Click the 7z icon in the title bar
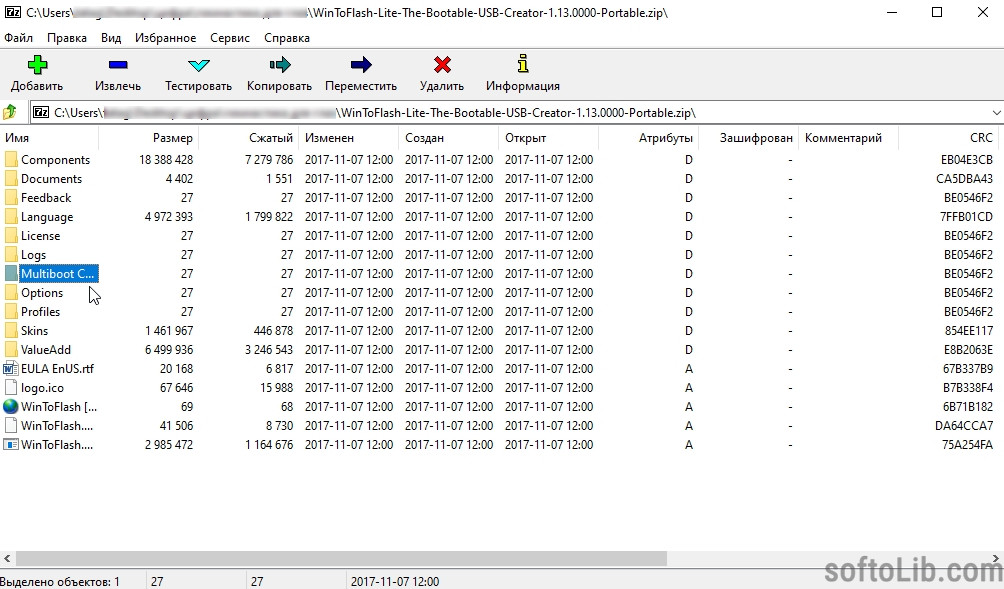This screenshot has height=589, width=1004. [x=12, y=12]
